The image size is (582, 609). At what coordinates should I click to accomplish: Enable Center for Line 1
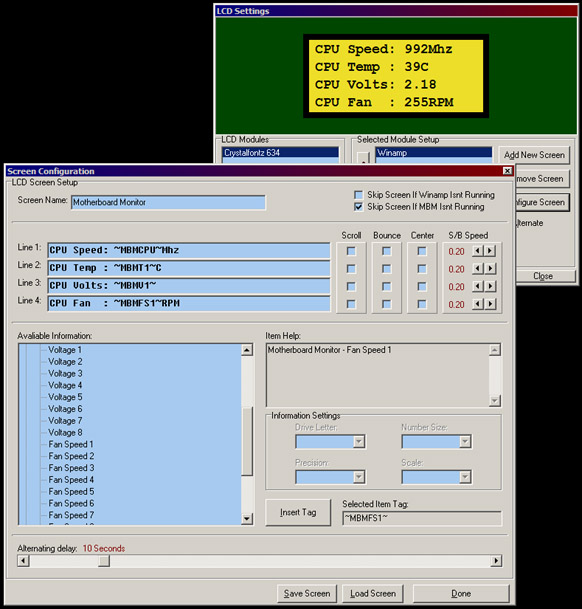[422, 251]
